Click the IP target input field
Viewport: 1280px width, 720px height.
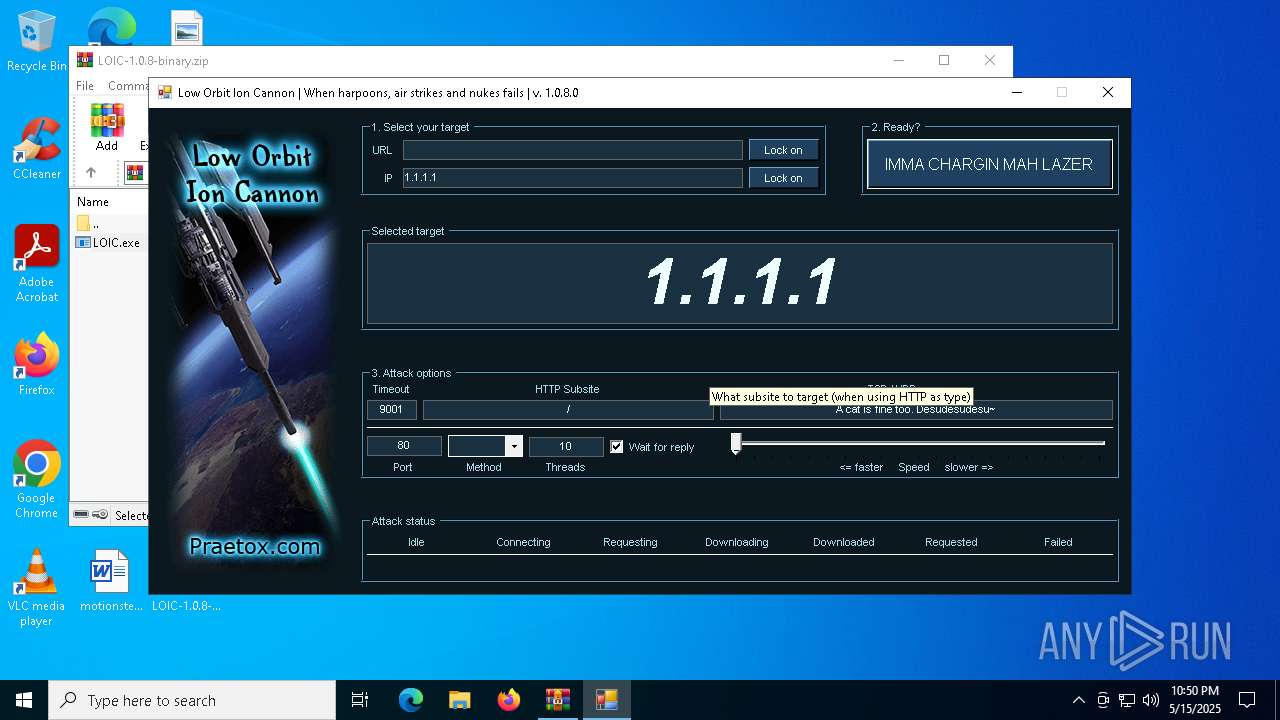(x=573, y=178)
